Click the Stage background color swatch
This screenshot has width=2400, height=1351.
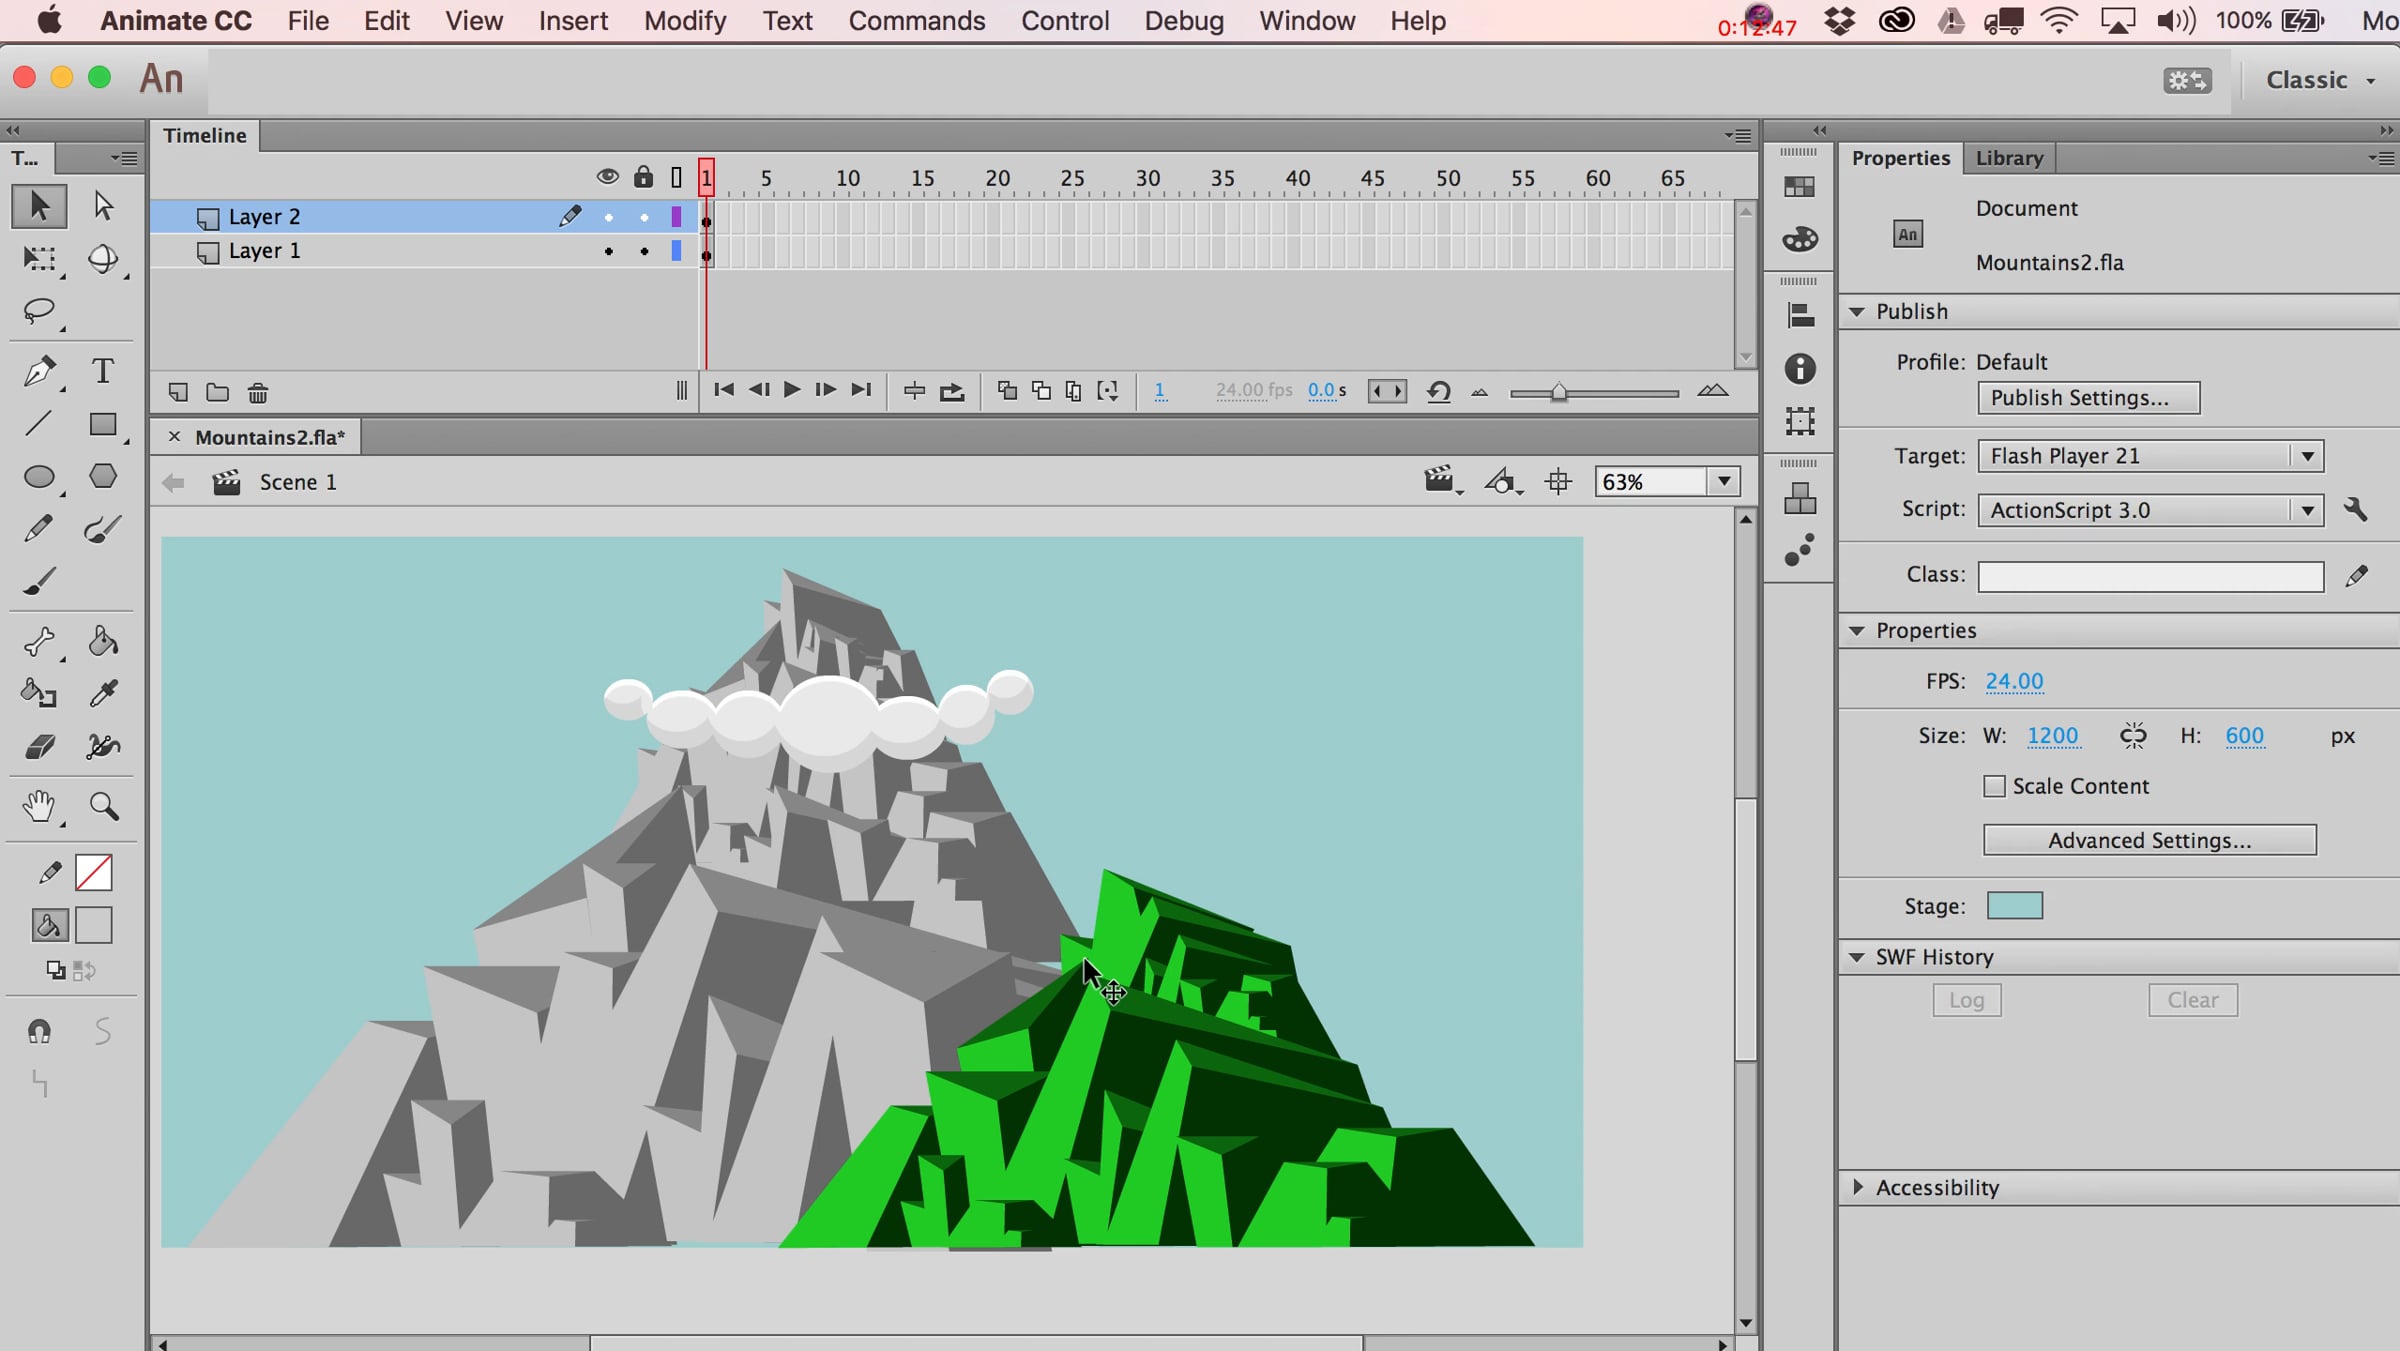(x=2014, y=906)
